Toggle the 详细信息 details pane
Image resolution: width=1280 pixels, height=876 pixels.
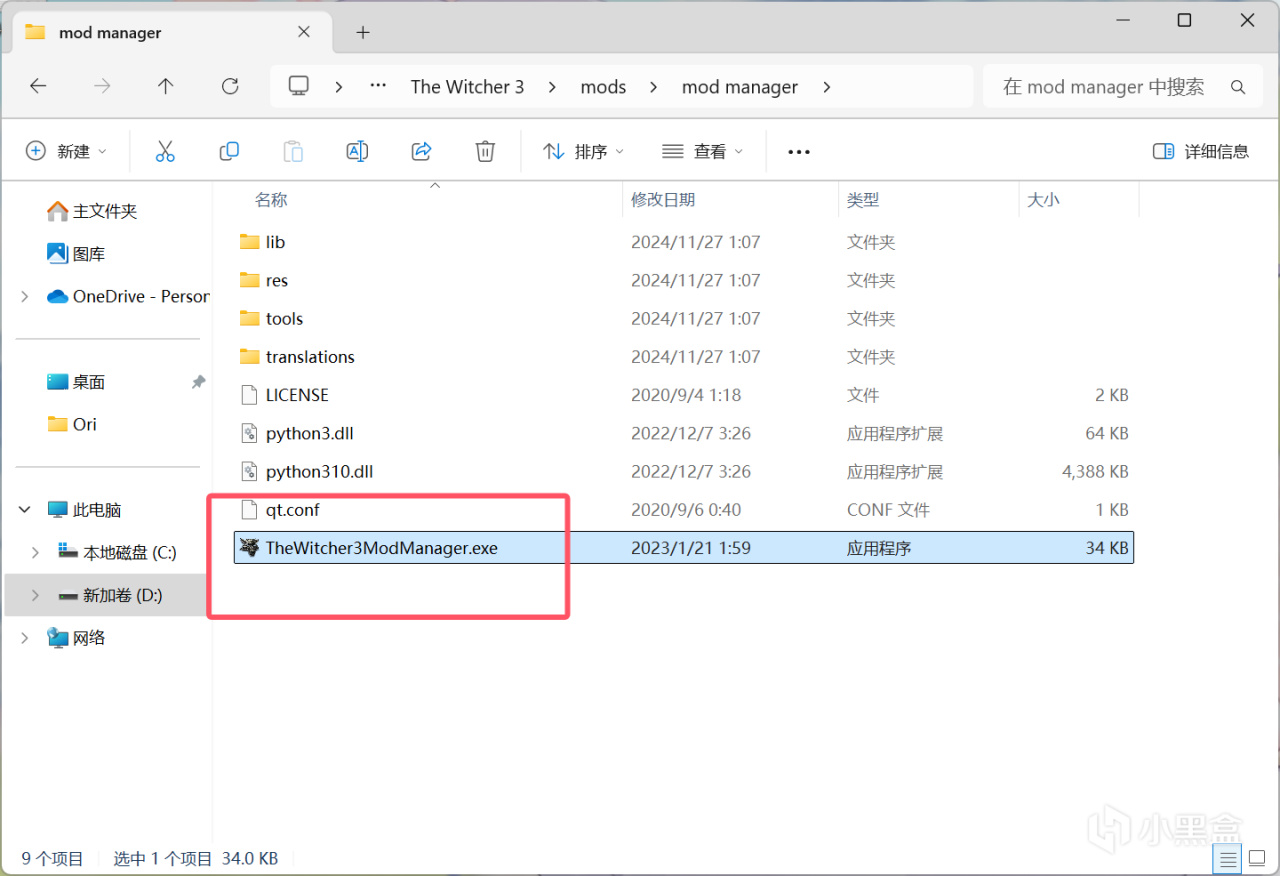(x=1200, y=151)
